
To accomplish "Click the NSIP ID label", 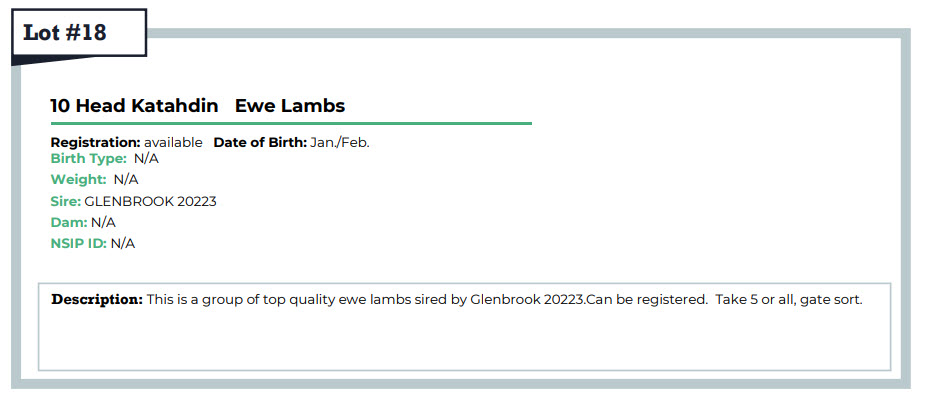I will 79,243.
